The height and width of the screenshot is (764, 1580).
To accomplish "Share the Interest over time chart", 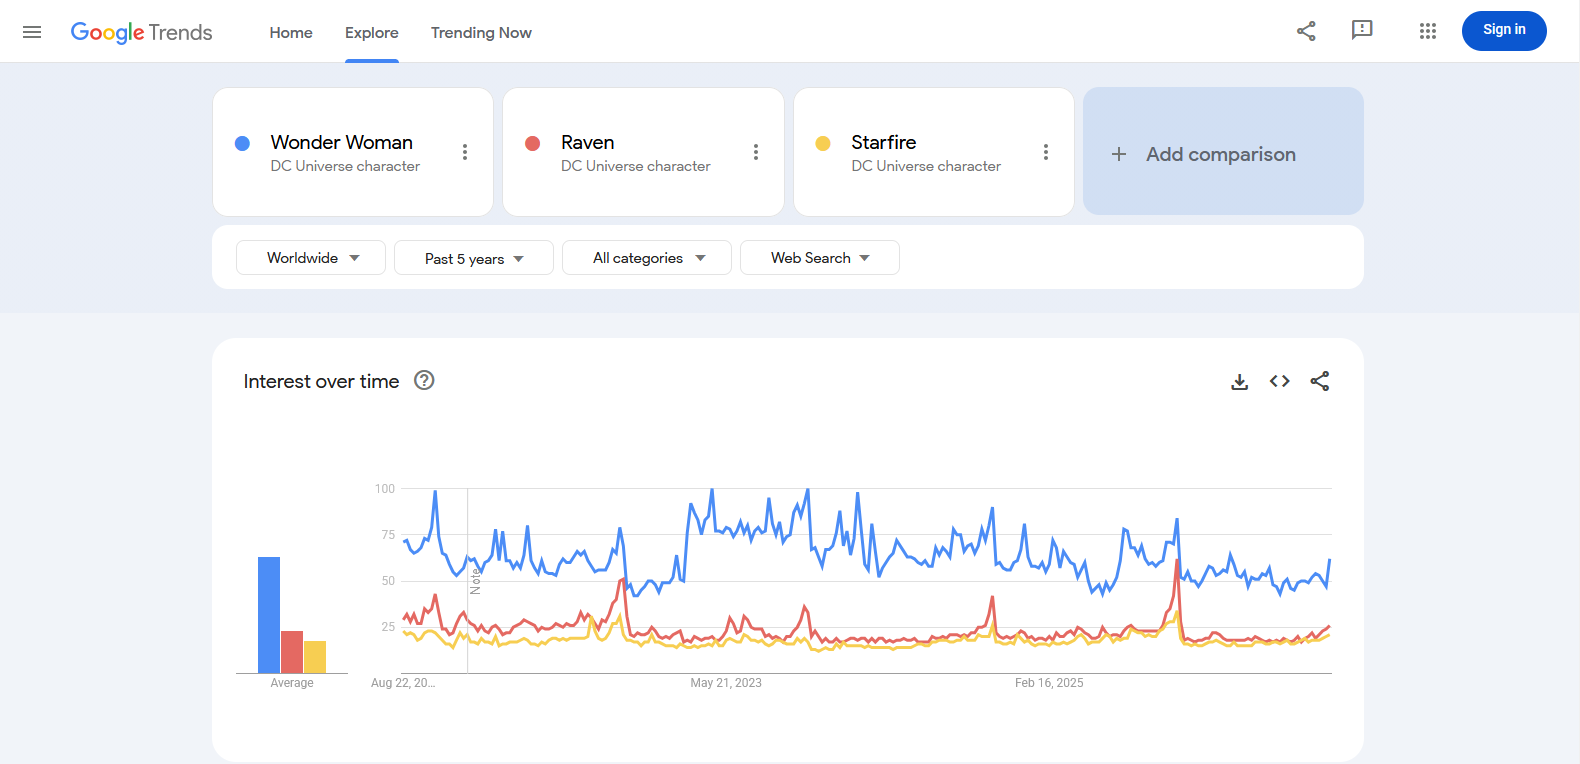I will [1320, 381].
